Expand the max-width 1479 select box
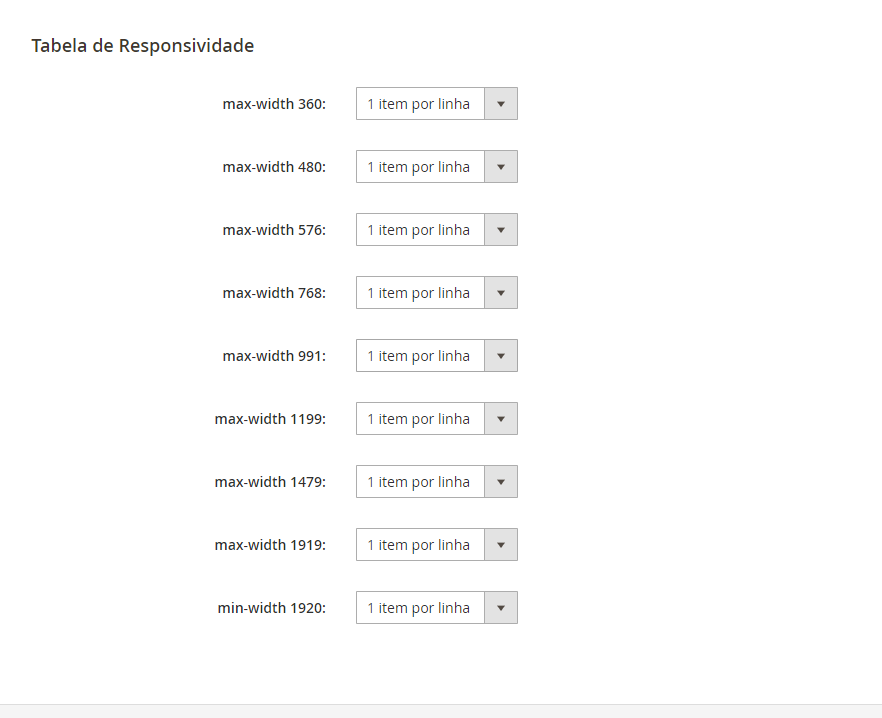 coord(436,482)
